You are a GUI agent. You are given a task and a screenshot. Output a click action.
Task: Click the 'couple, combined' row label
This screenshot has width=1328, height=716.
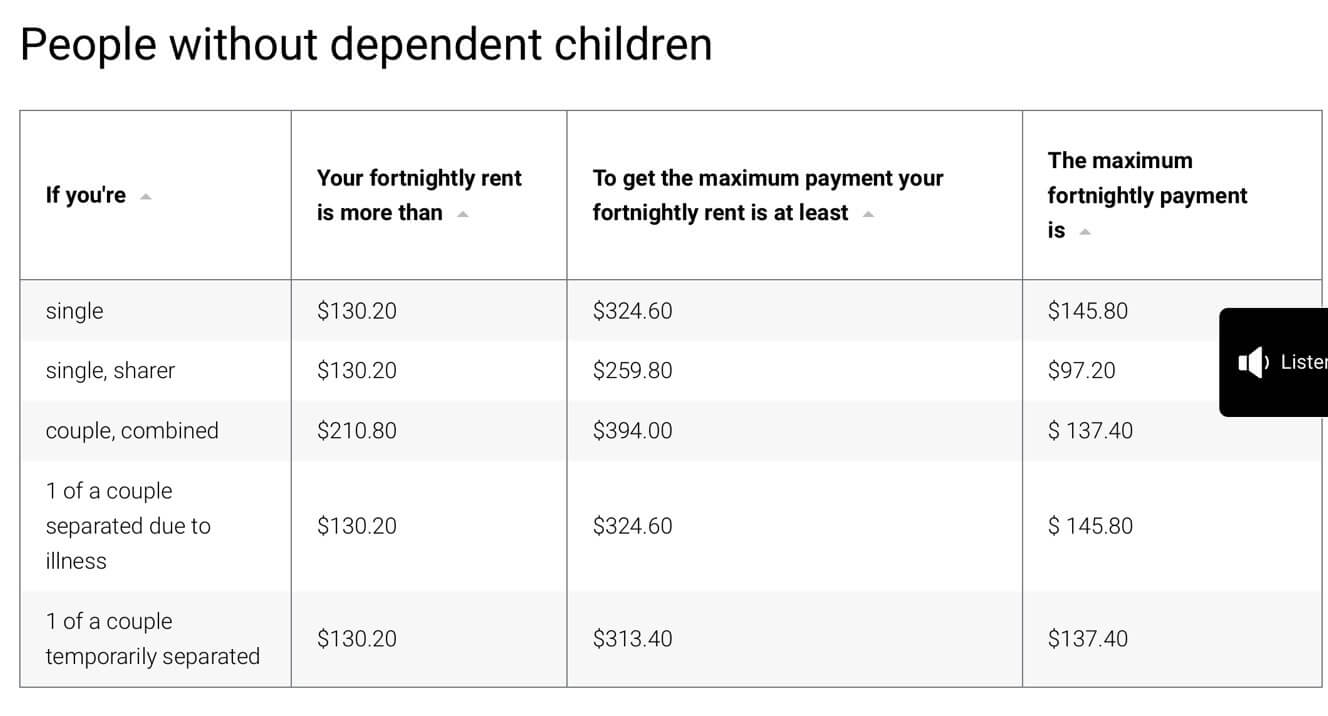coord(132,431)
